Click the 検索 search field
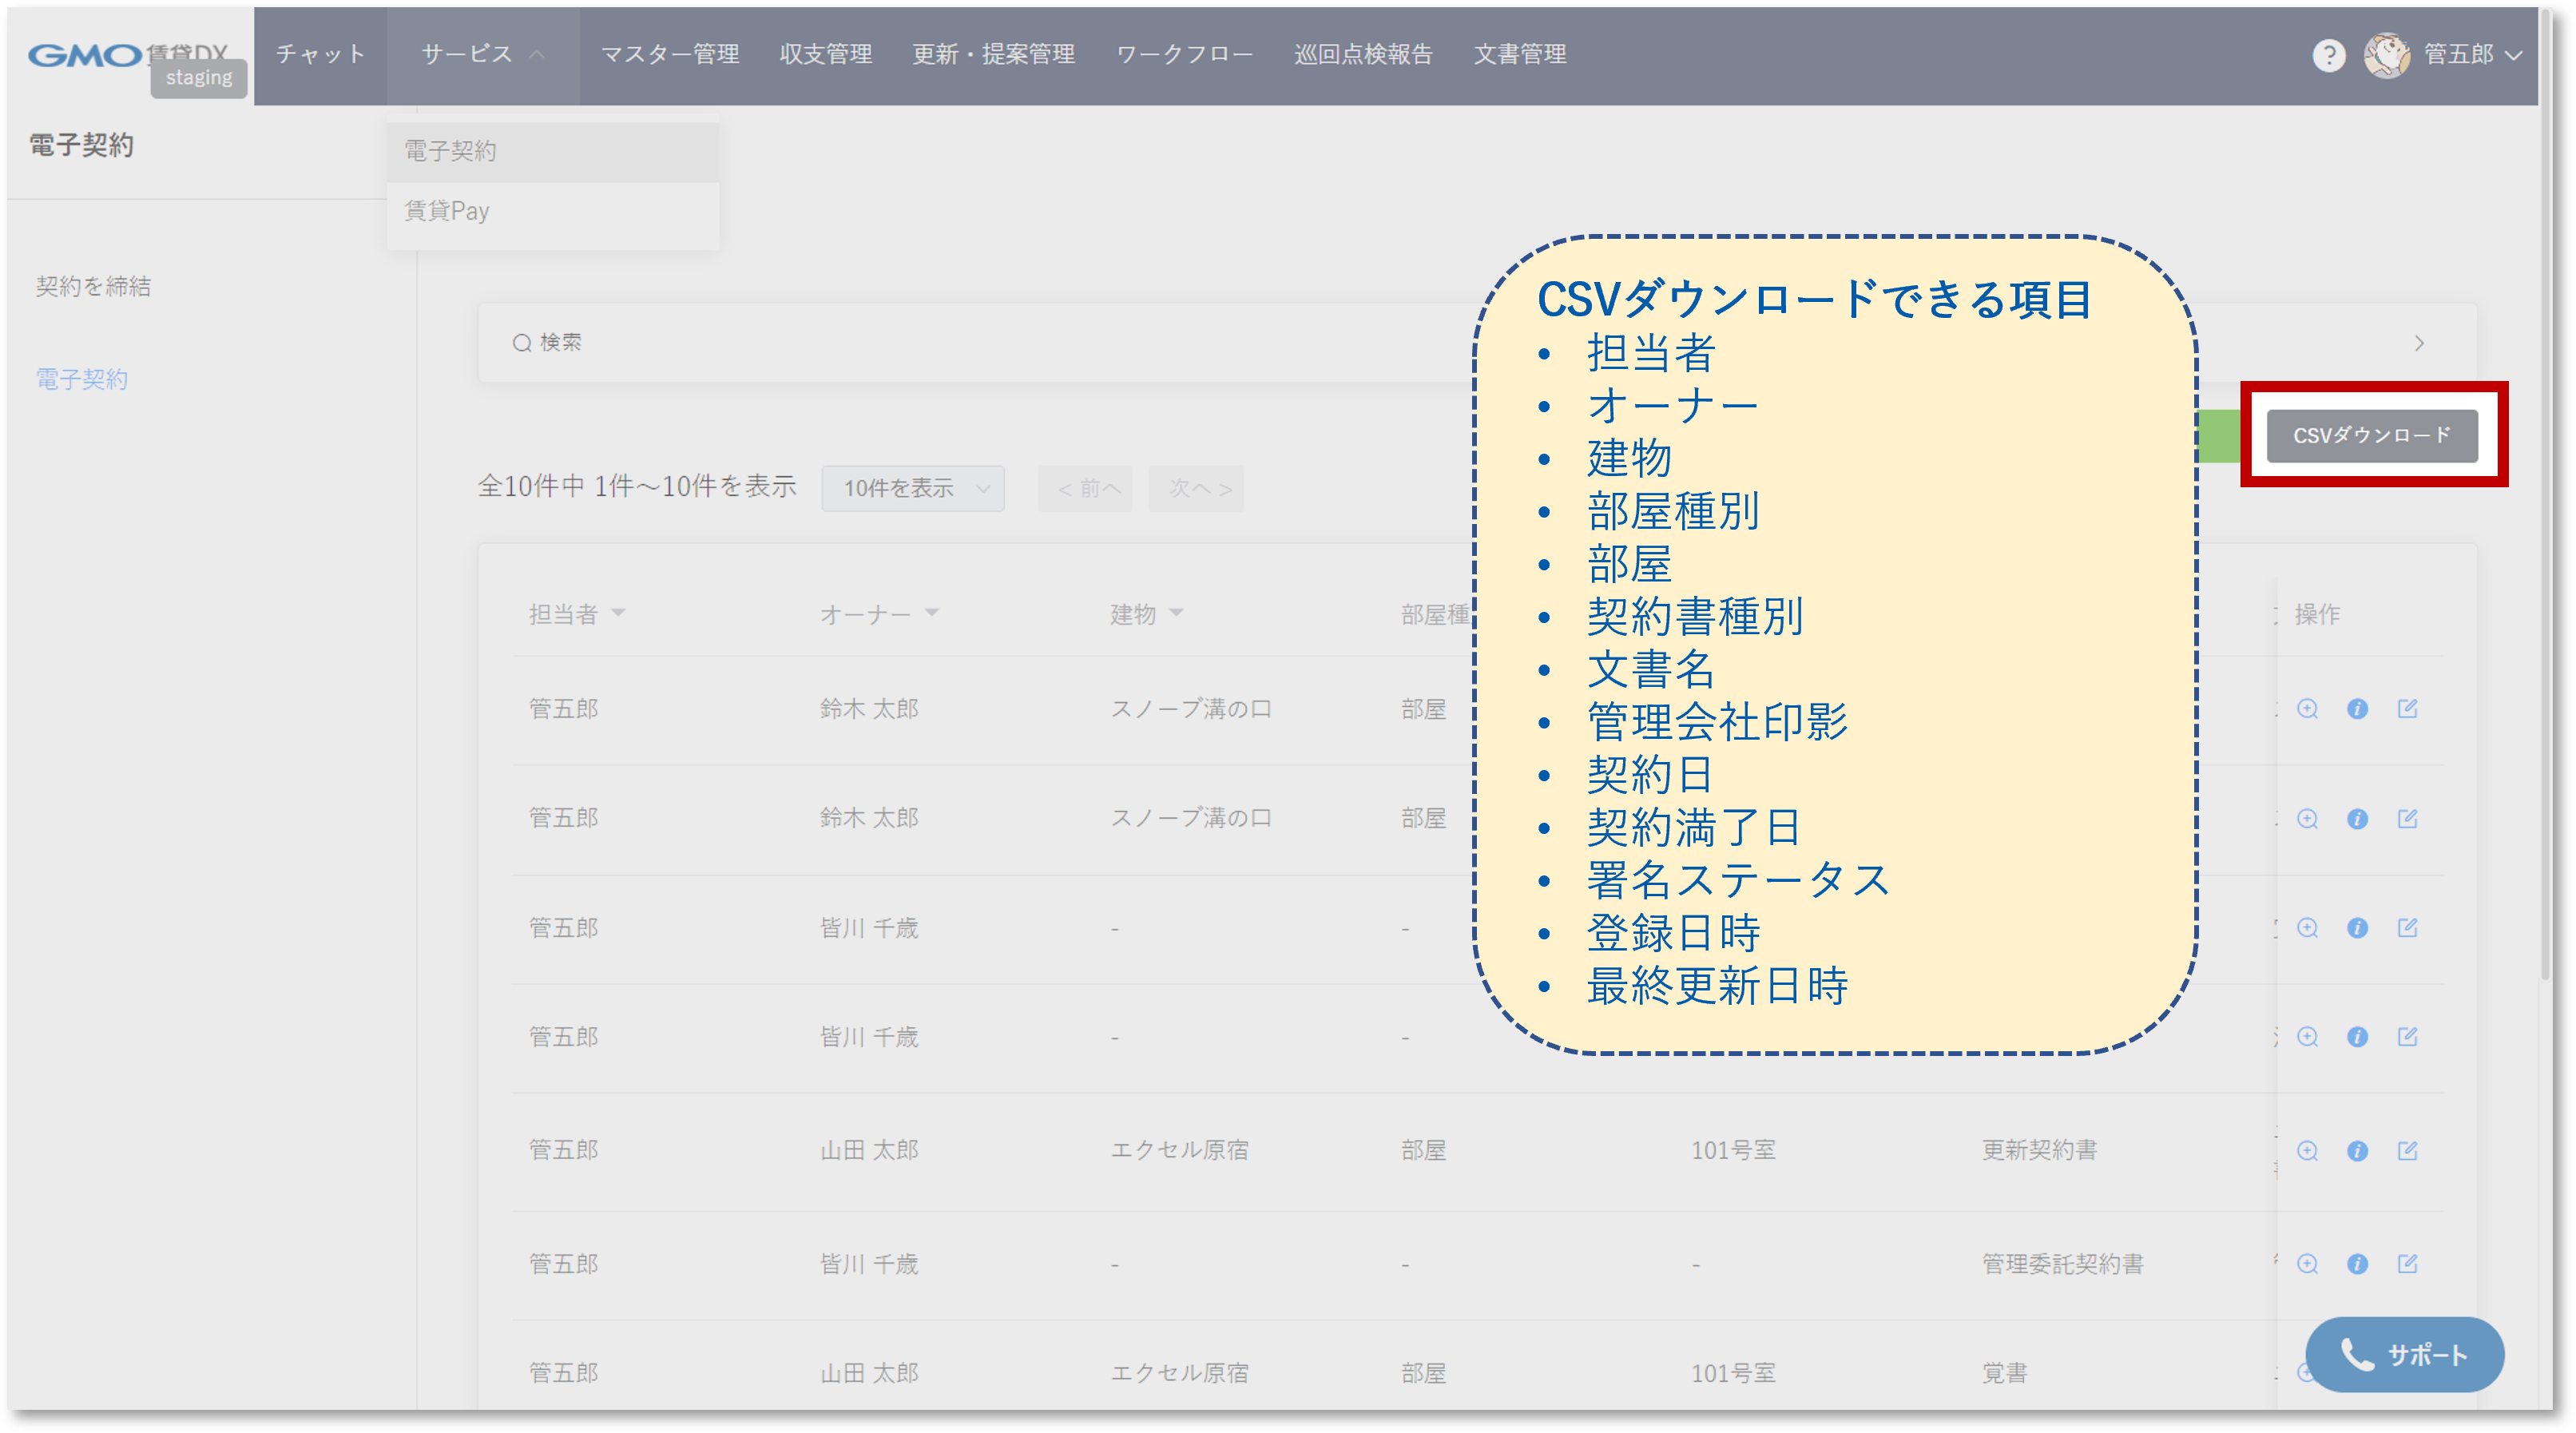 coord(560,343)
